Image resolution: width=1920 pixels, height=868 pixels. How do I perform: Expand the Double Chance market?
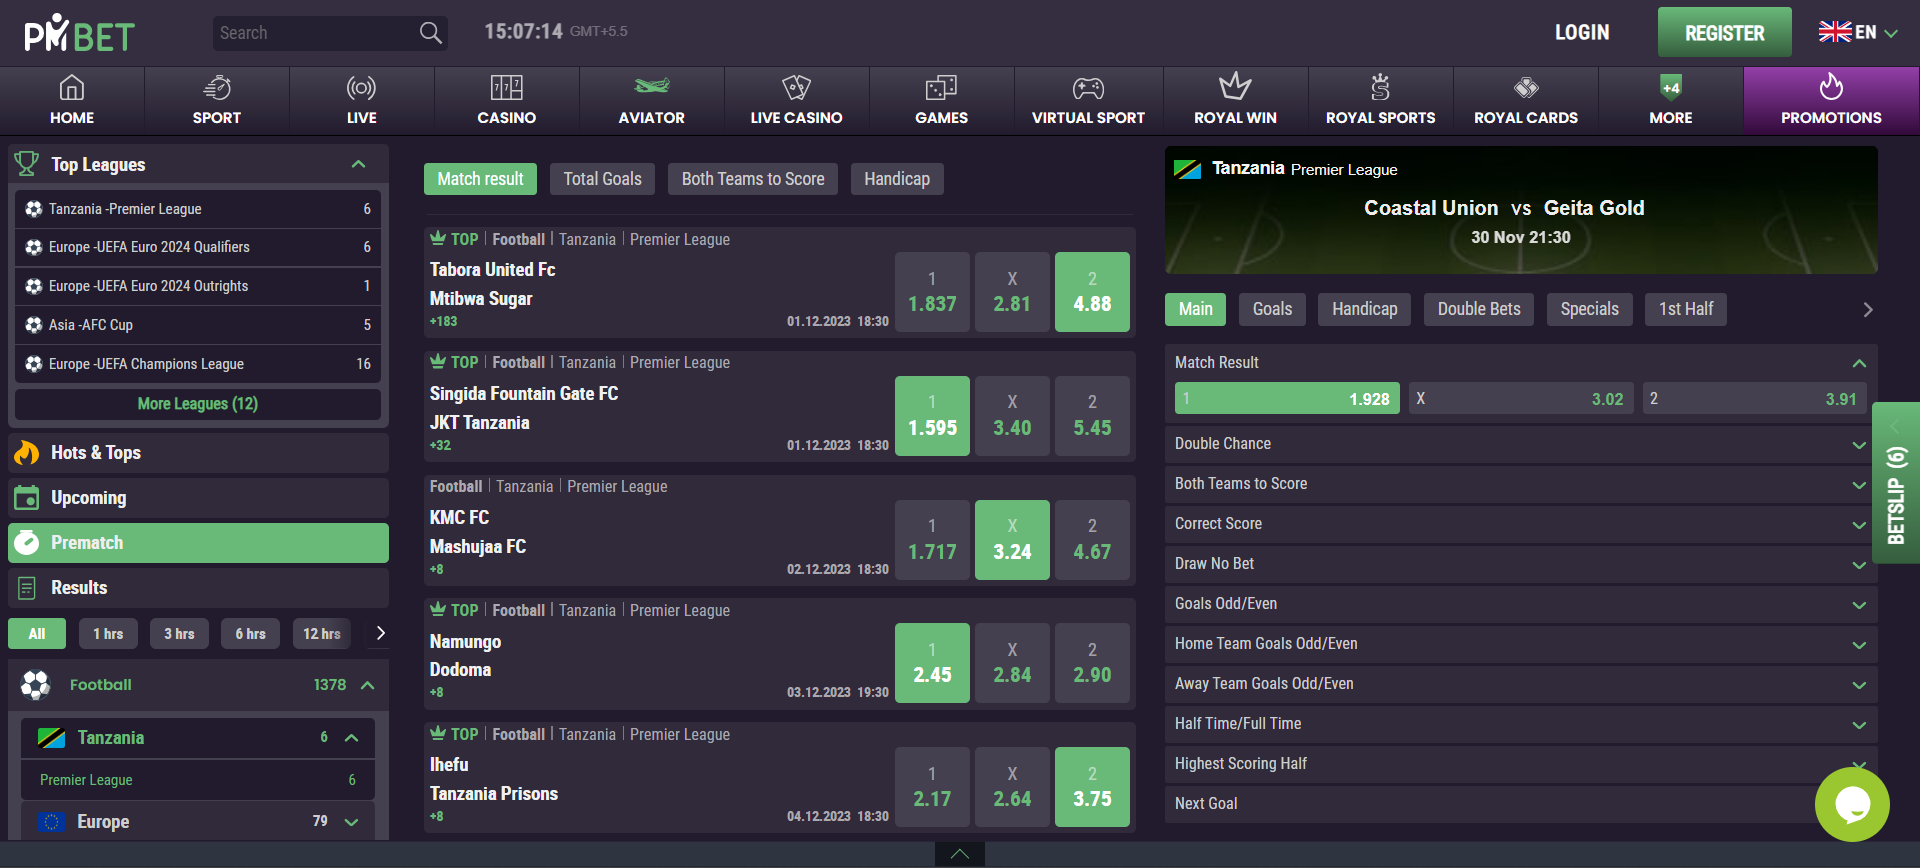coord(1521,444)
